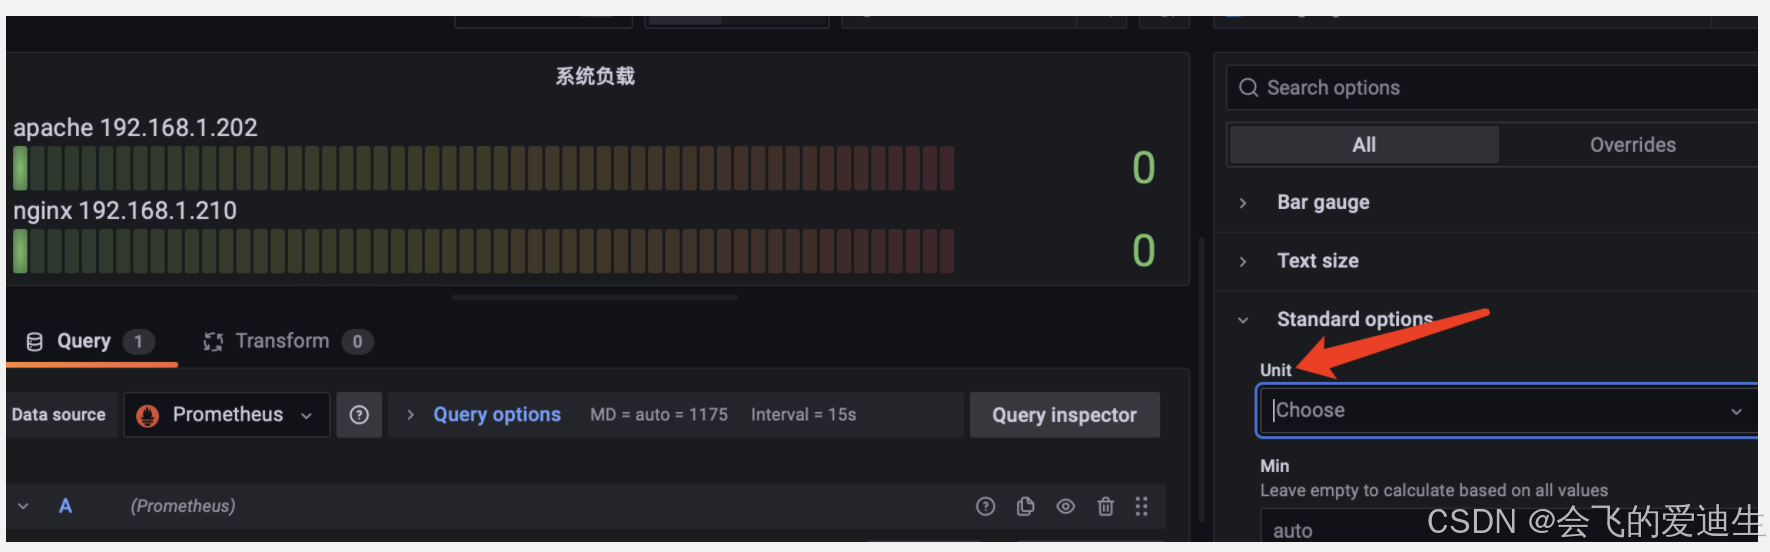Switch to the Transform tab

pos(288,341)
